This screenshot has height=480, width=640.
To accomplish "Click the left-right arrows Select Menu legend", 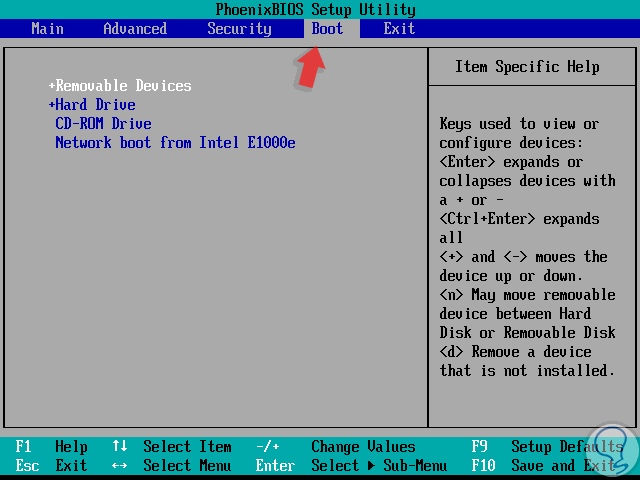I will pyautogui.click(x=172, y=465).
